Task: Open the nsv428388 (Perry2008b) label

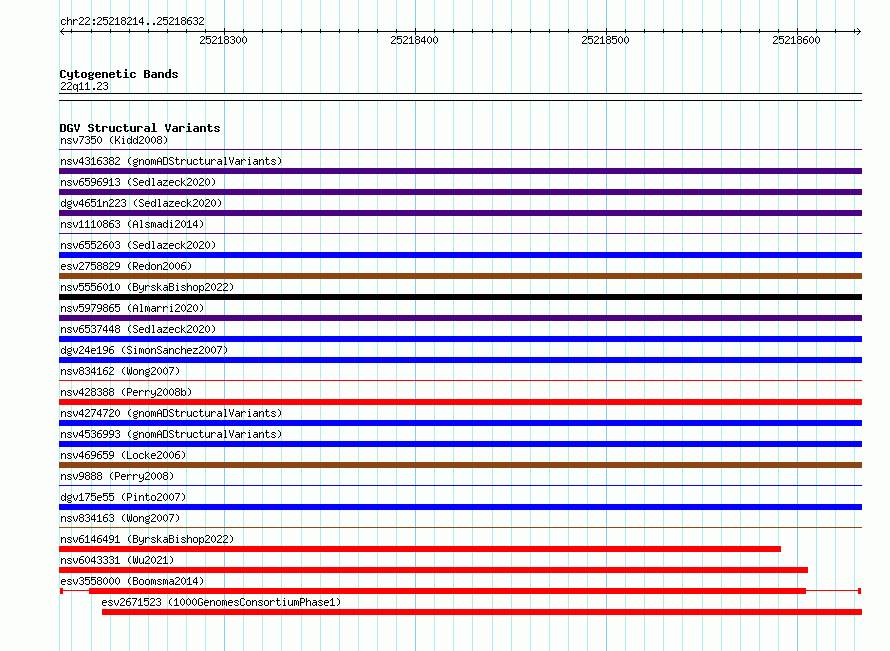Action: click(x=126, y=392)
